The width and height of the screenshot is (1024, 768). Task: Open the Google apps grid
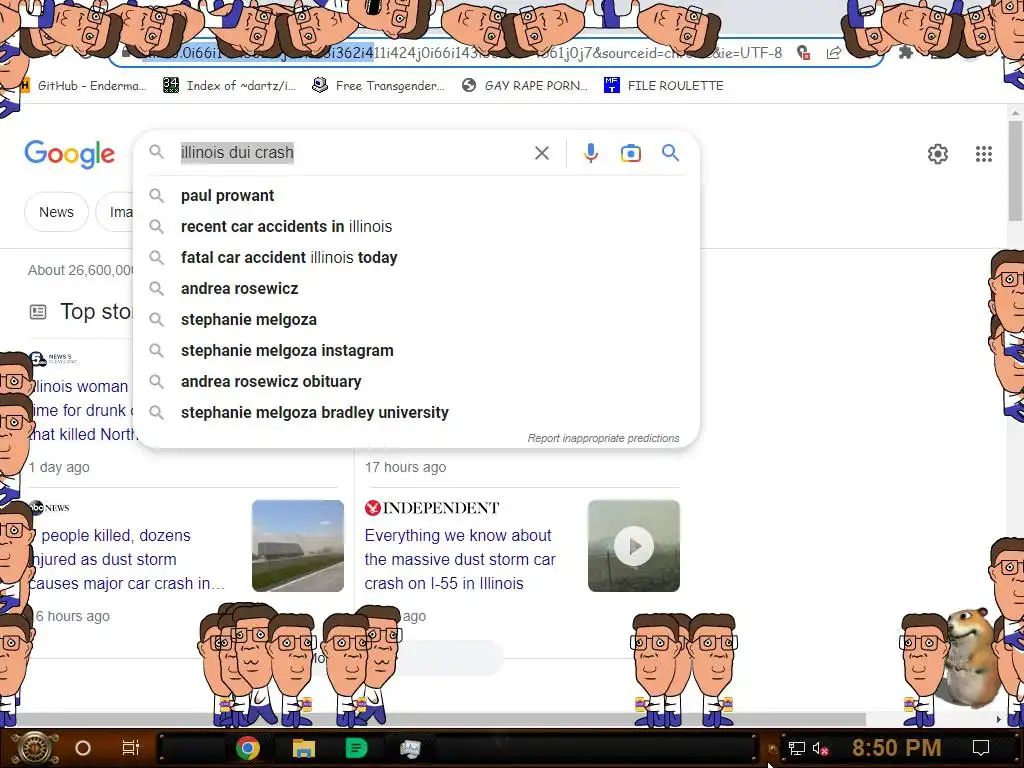click(x=984, y=154)
